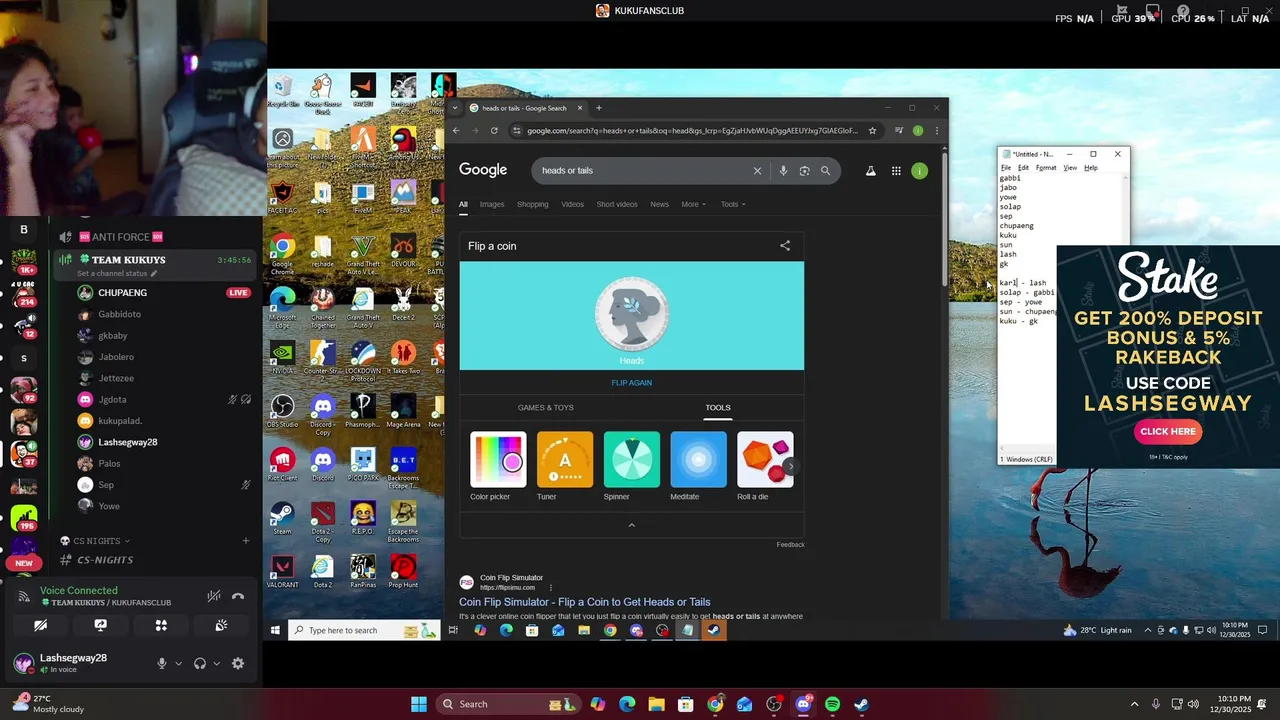Click Windows 11 Start button

(419, 704)
